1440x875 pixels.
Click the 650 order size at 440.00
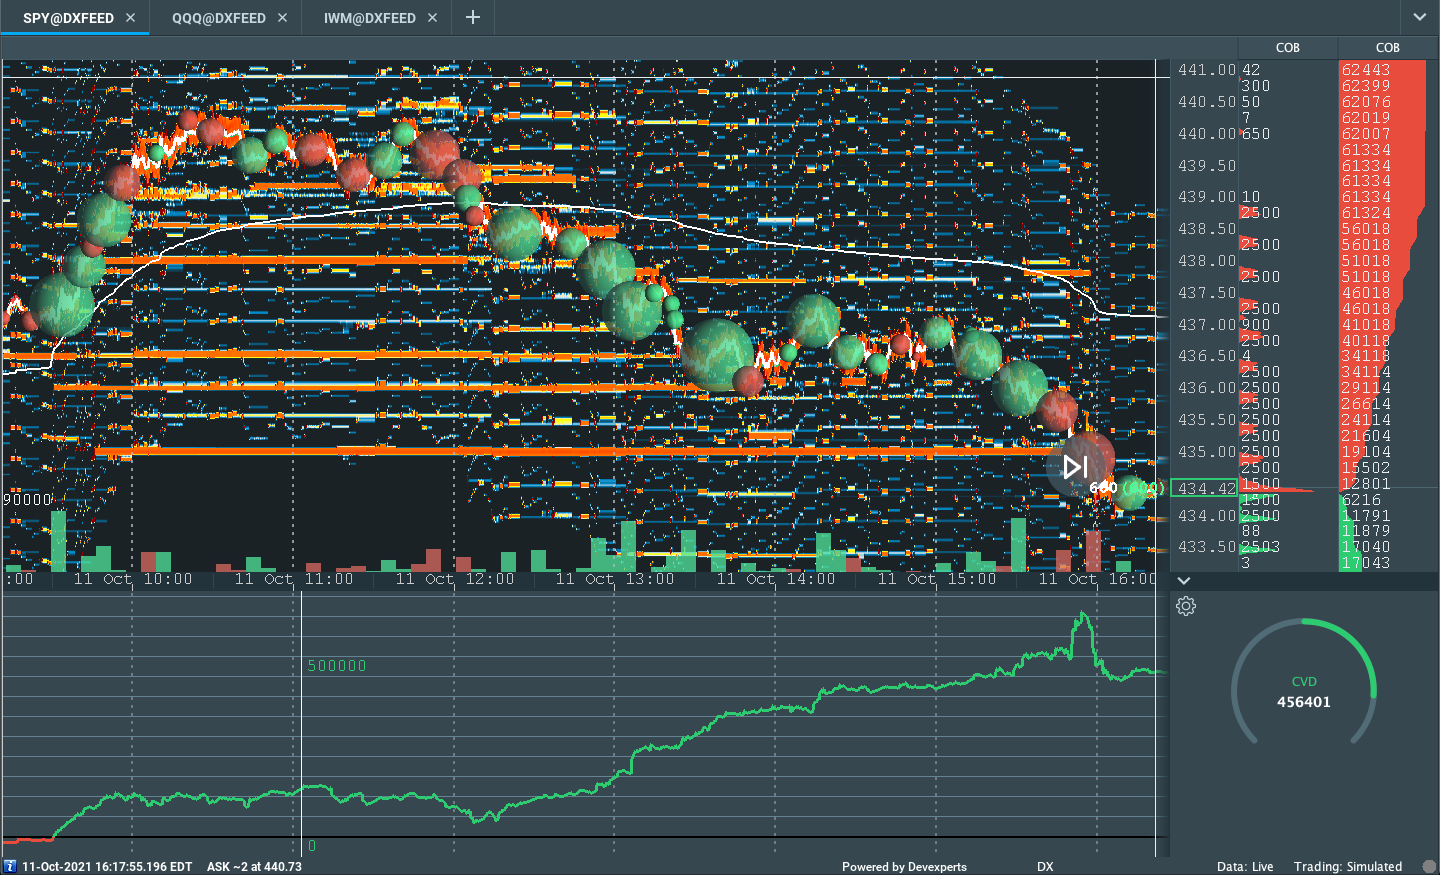point(1256,134)
